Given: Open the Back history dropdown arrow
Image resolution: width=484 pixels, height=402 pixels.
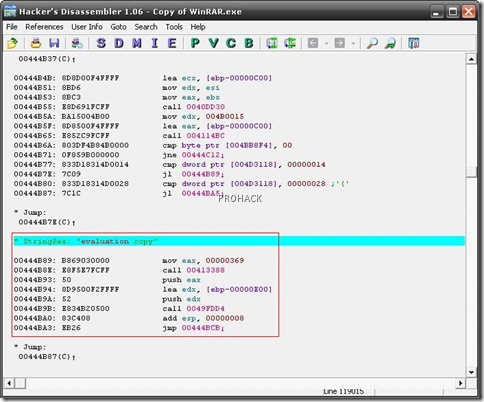Looking at the screenshot, I should 326,43.
